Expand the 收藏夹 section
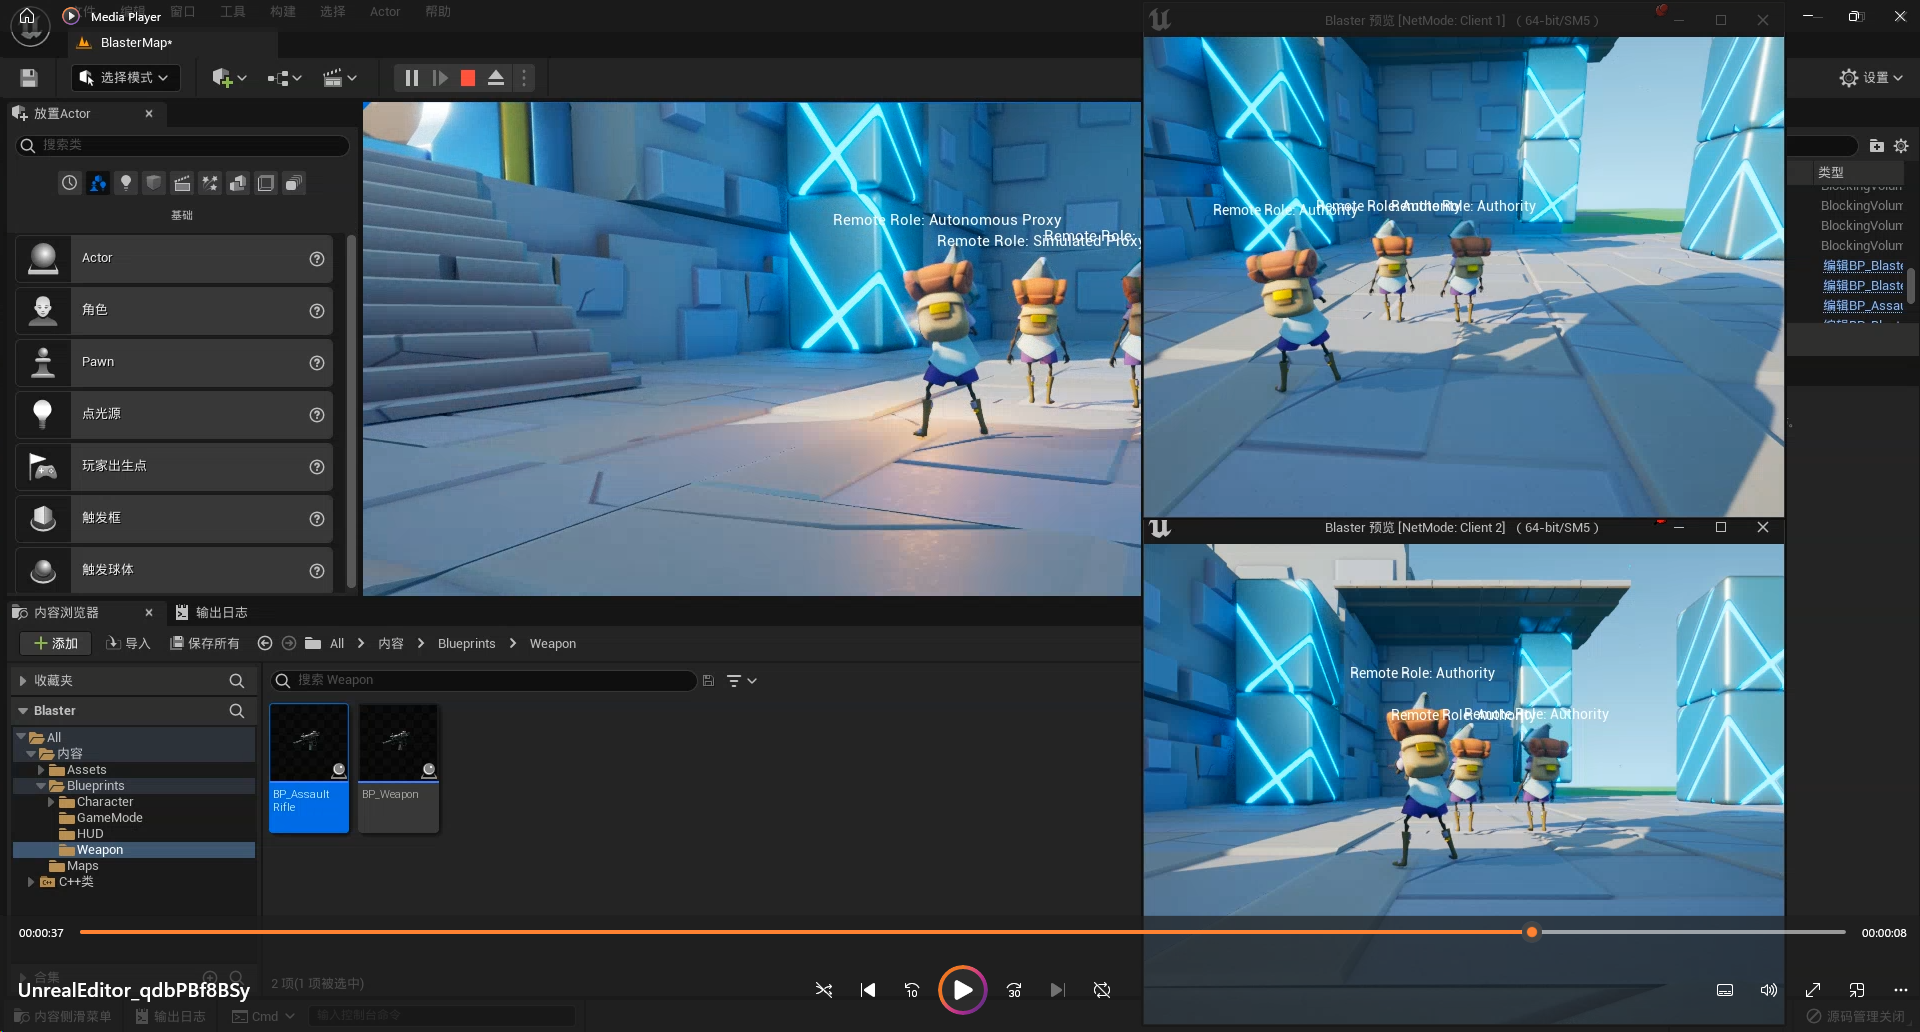Viewport: 1920px width, 1032px height. pos(23,681)
